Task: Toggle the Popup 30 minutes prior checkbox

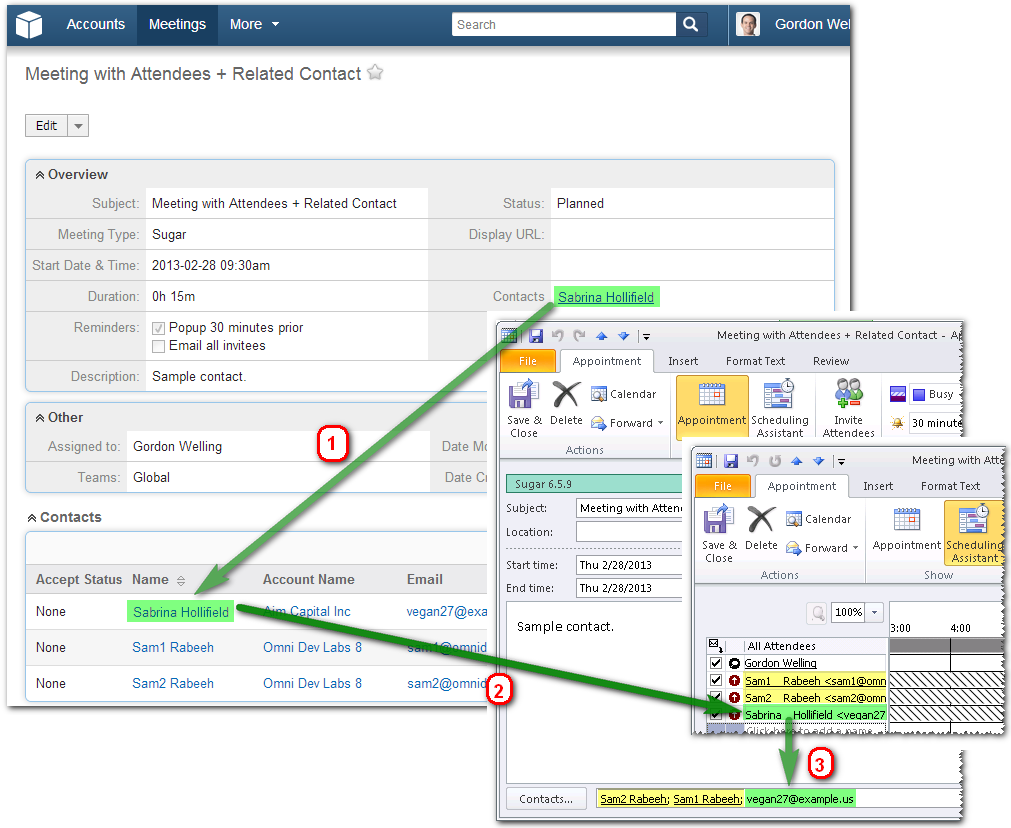Action: point(159,328)
